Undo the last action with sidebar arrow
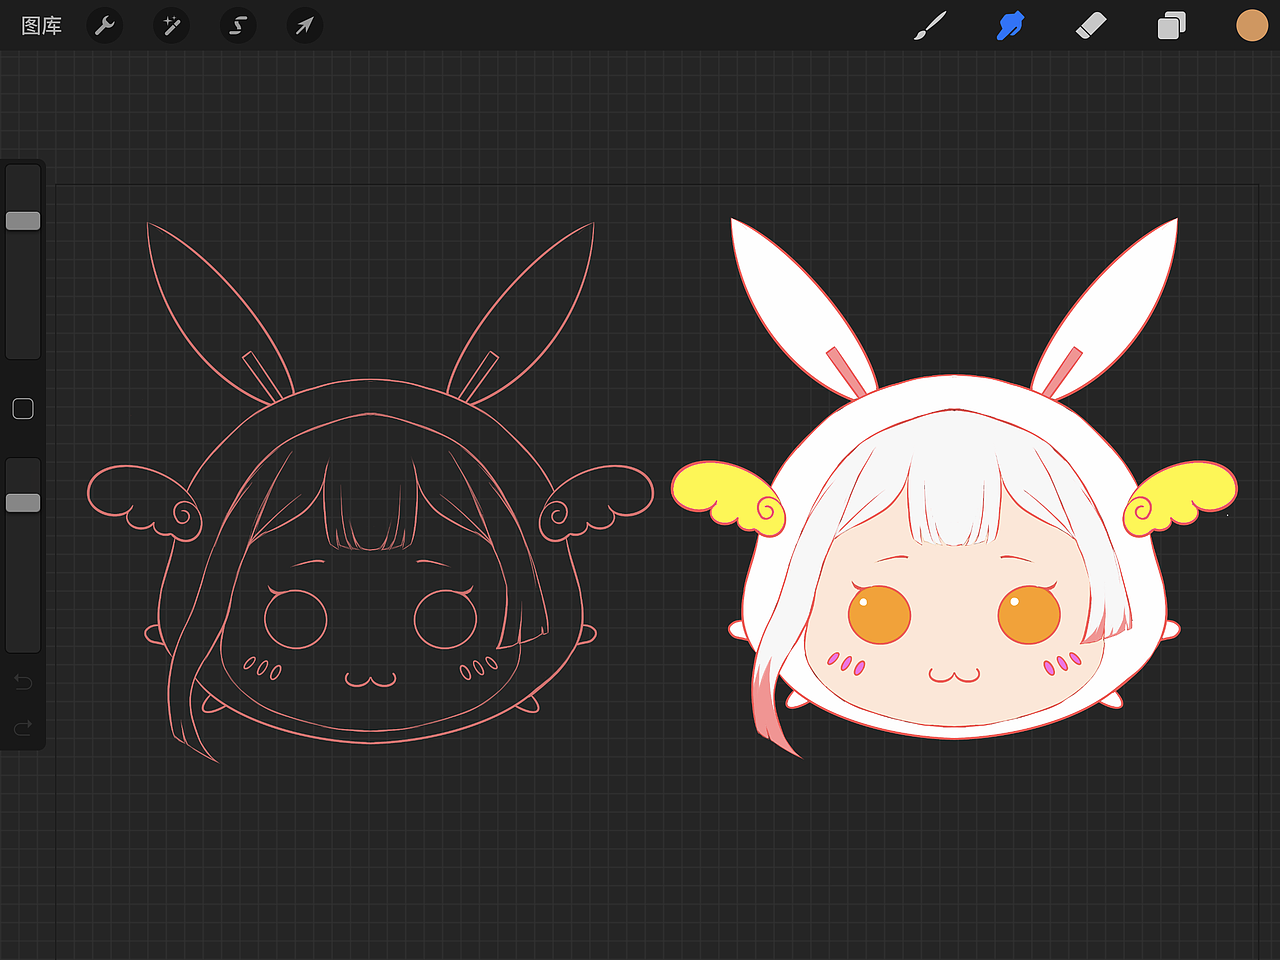Screen dimensions: 1280x960 23,682
